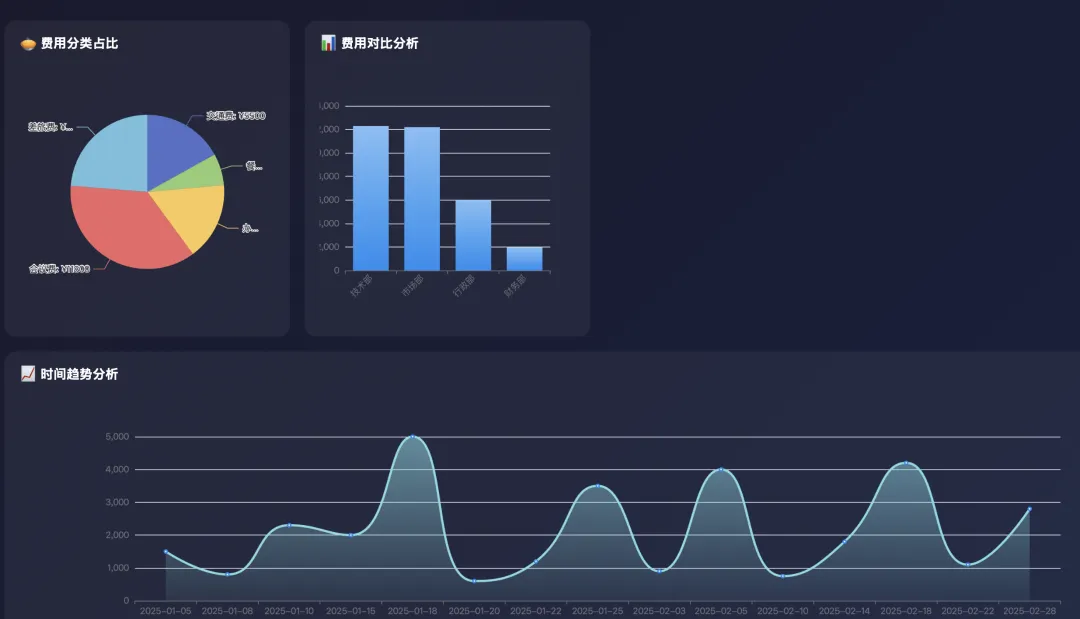The width and height of the screenshot is (1080, 619).
Task: Click the 2025-02-28 date axis label
Action: 1030,611
